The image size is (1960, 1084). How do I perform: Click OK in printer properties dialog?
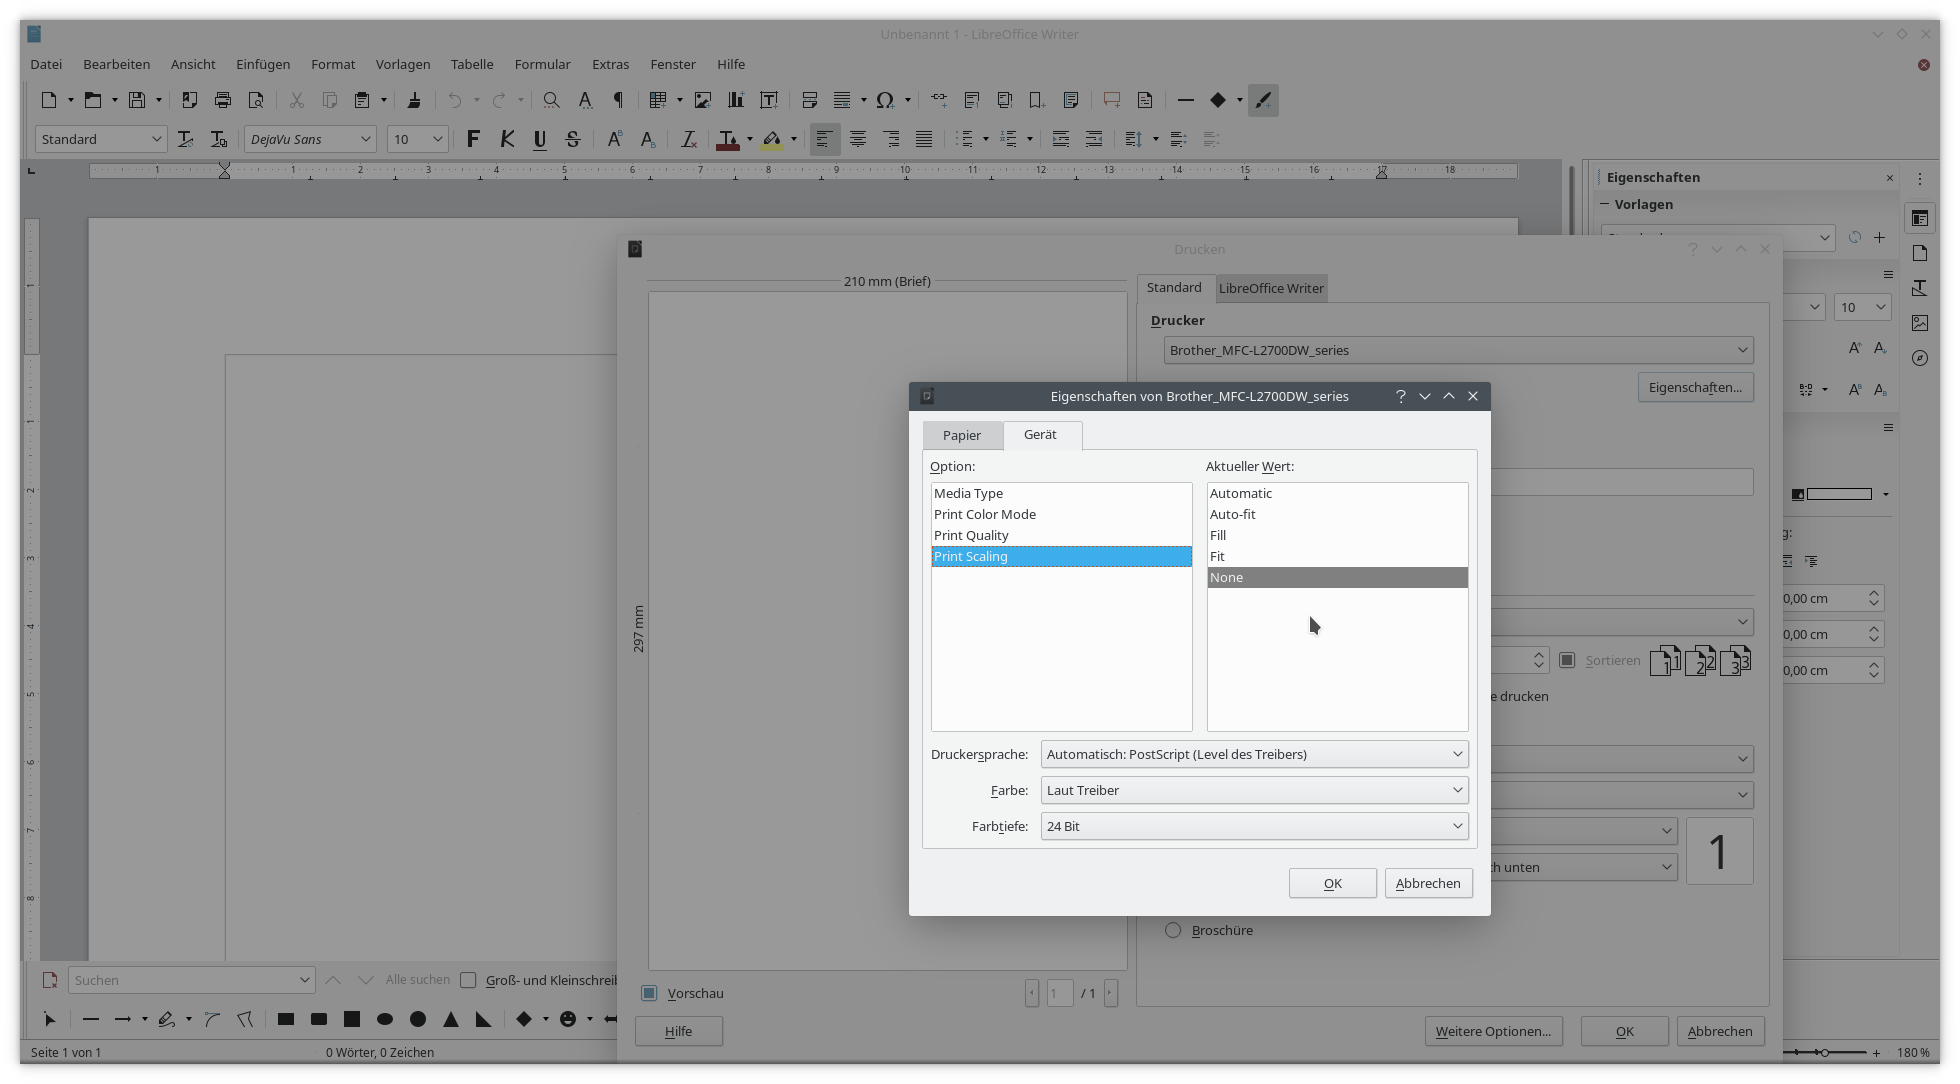tap(1333, 883)
